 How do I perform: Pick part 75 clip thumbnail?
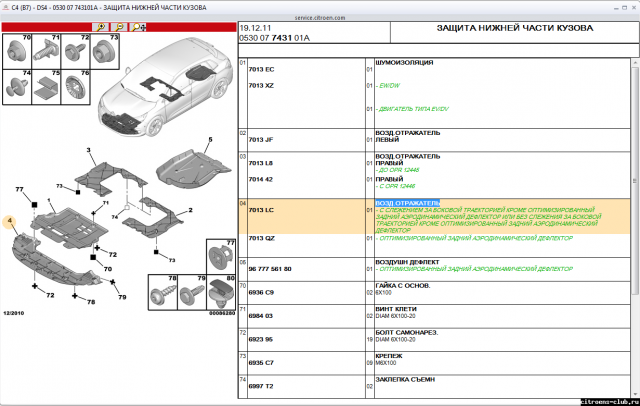47,87
